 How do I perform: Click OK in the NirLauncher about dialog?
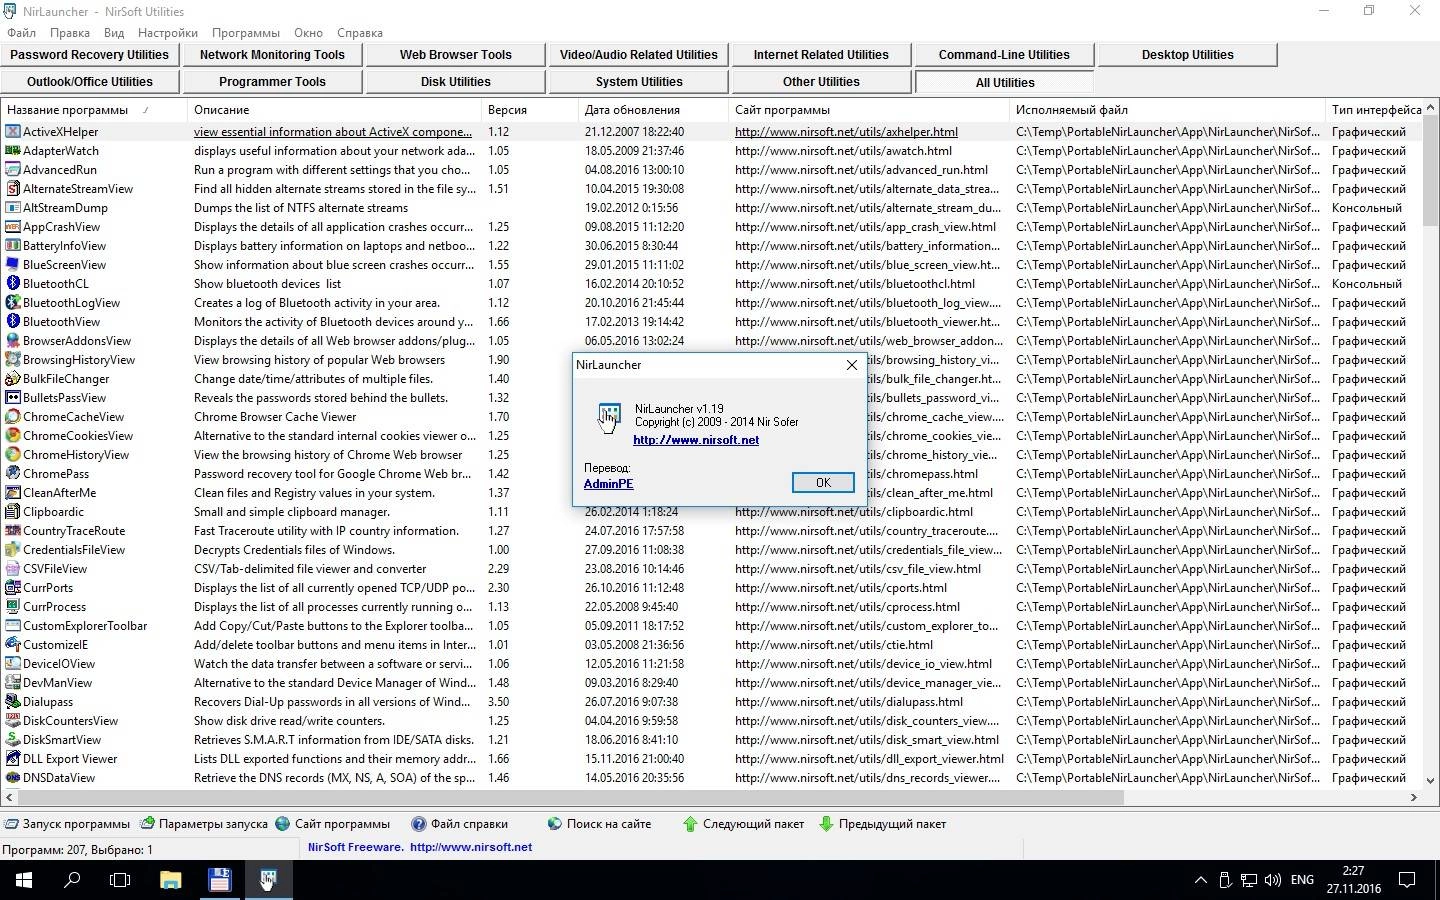pos(823,483)
